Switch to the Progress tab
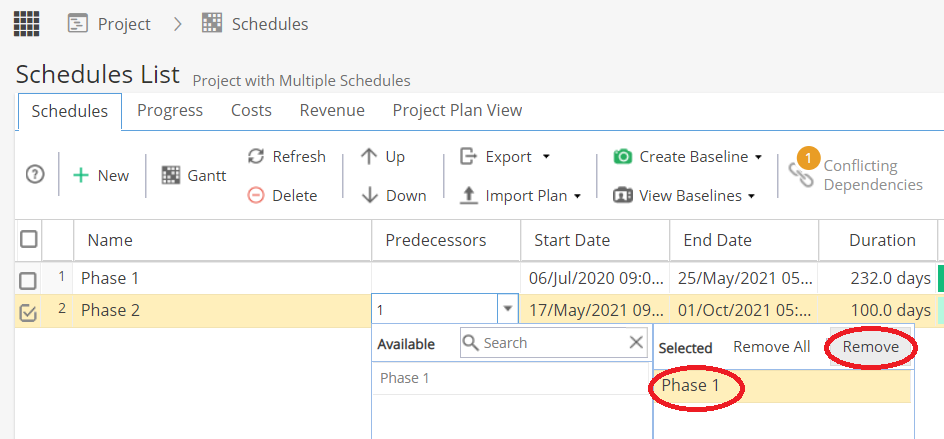 pos(170,110)
